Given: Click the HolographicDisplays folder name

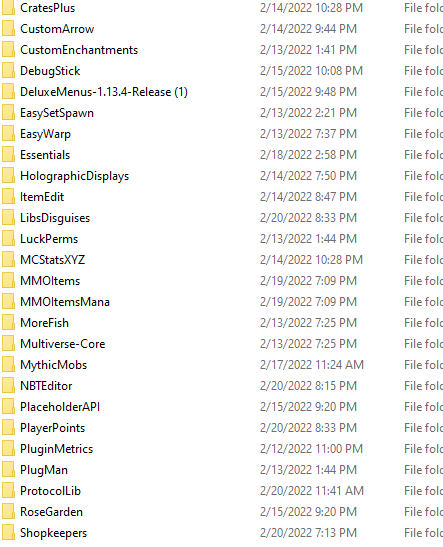Looking at the screenshot, I should point(75,176).
